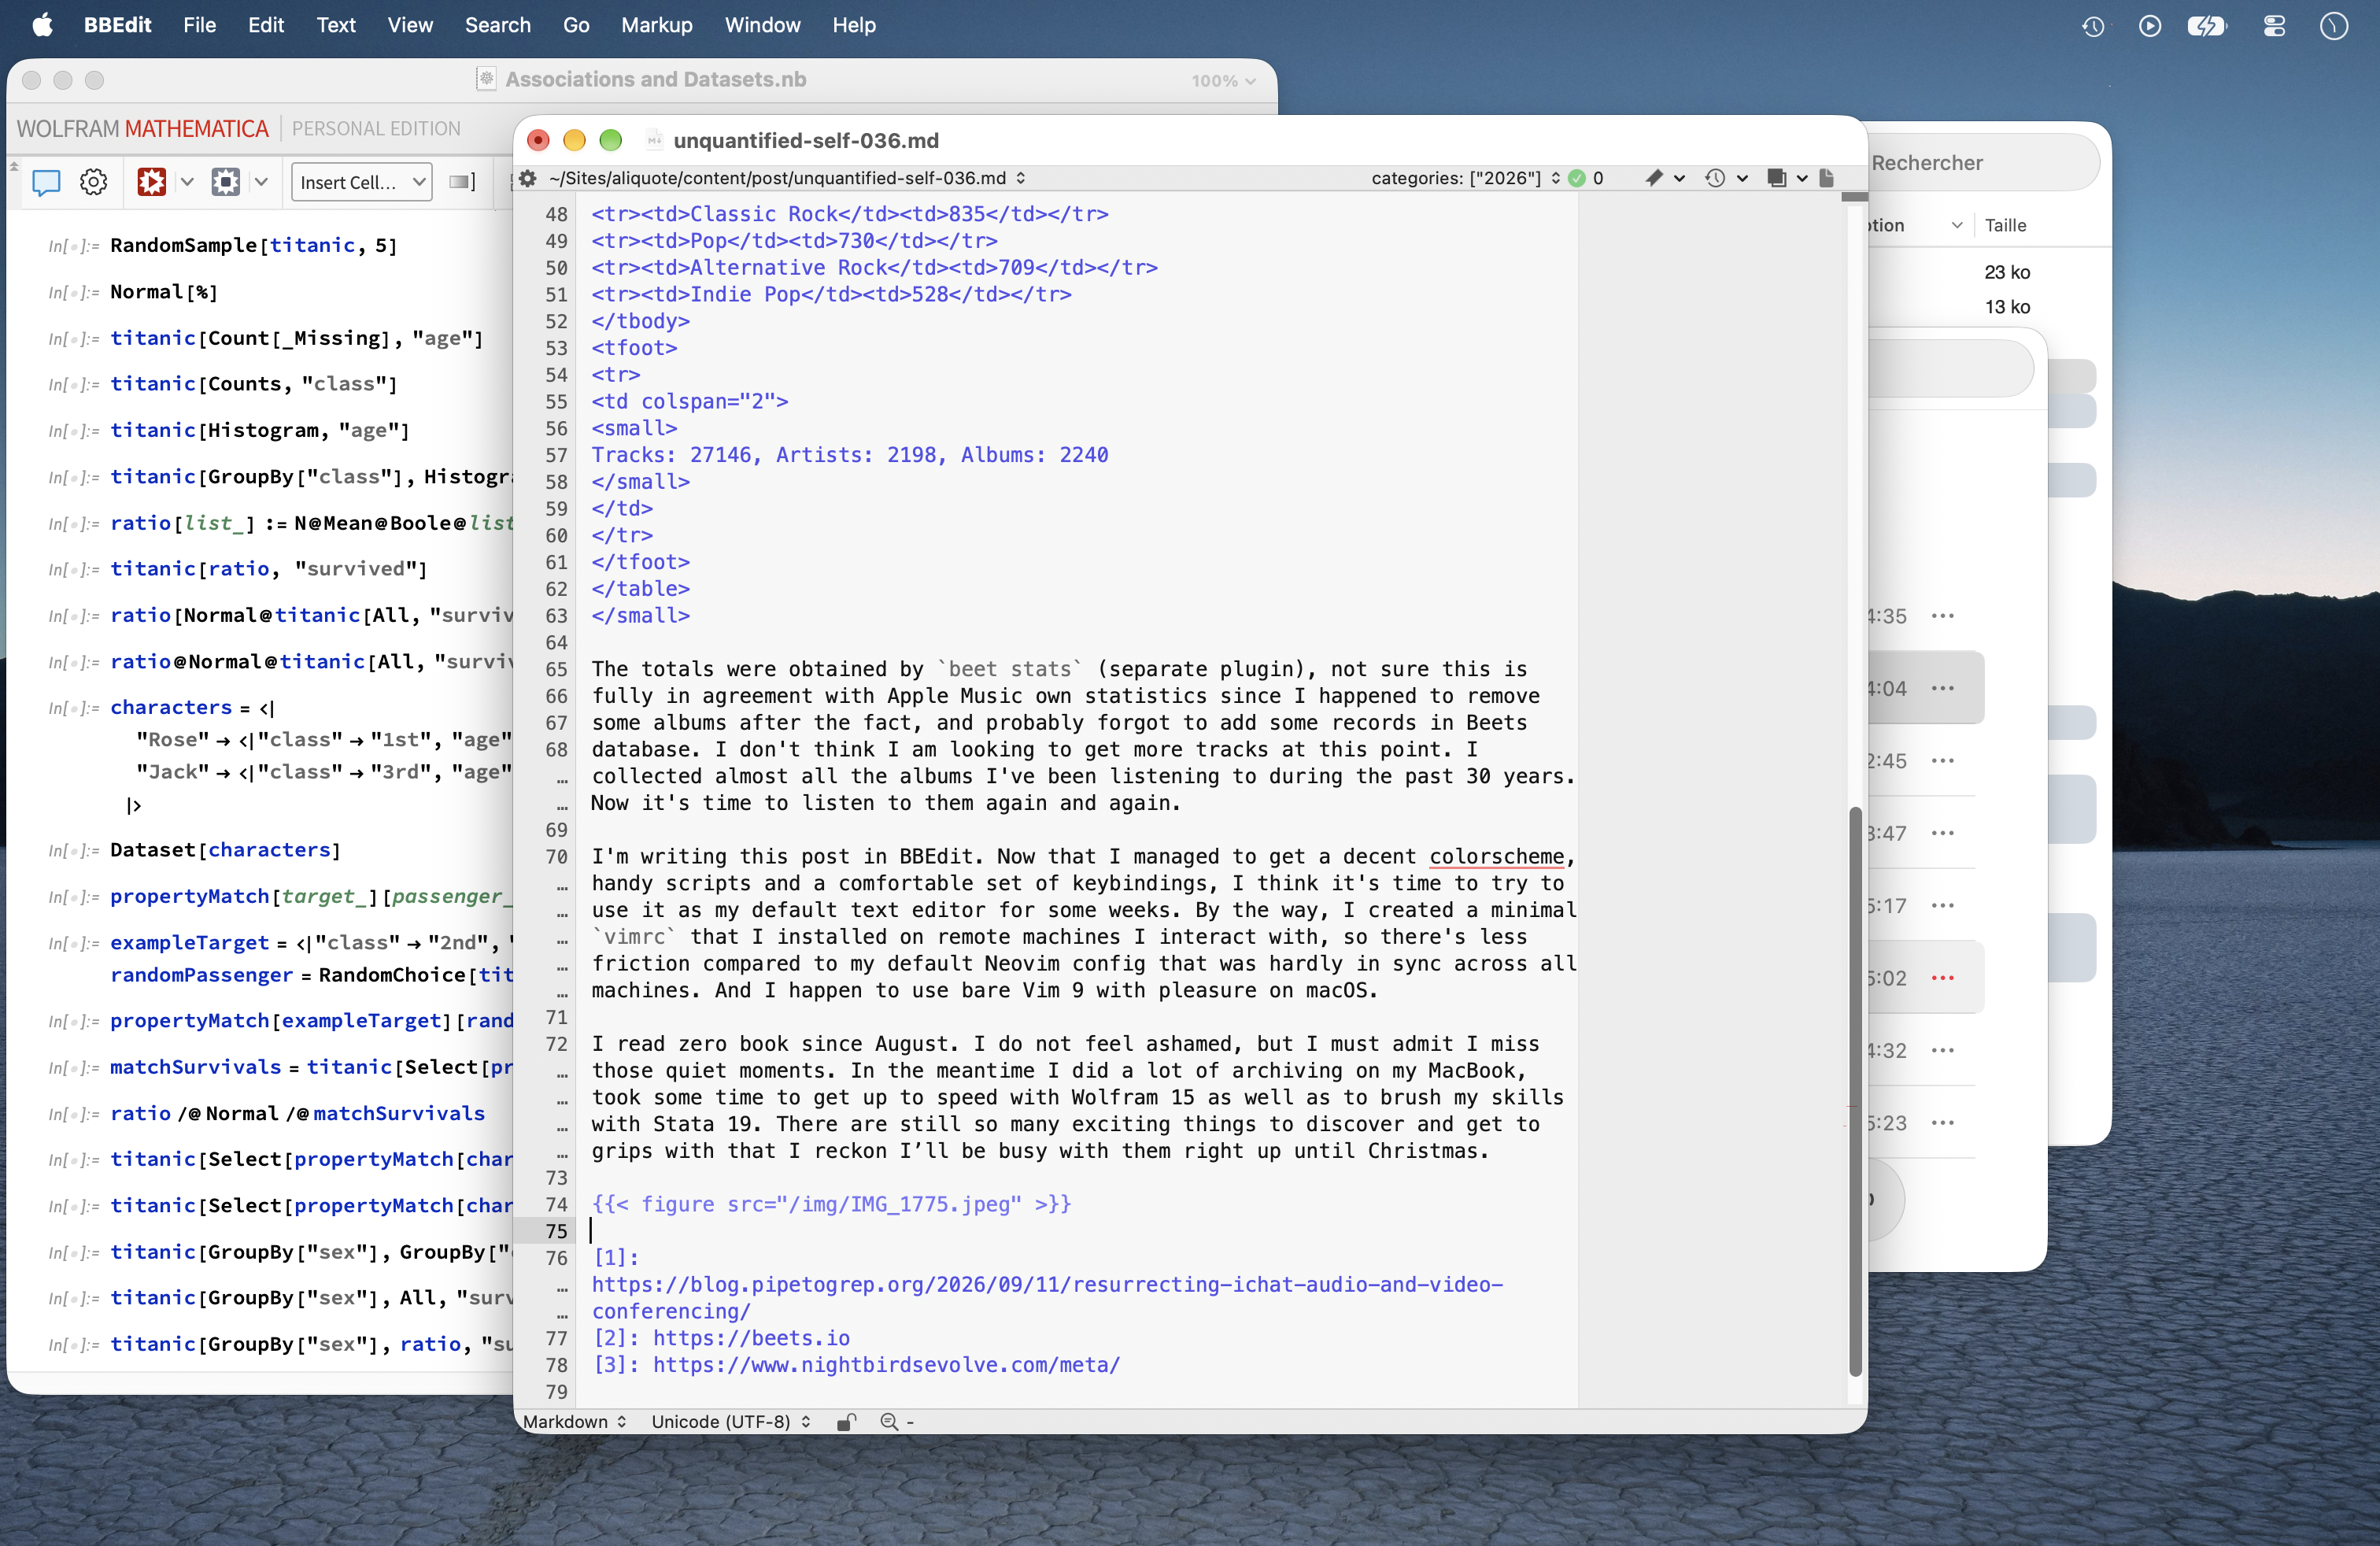Click the red evaluate cells icon in Mathematica

point(152,182)
